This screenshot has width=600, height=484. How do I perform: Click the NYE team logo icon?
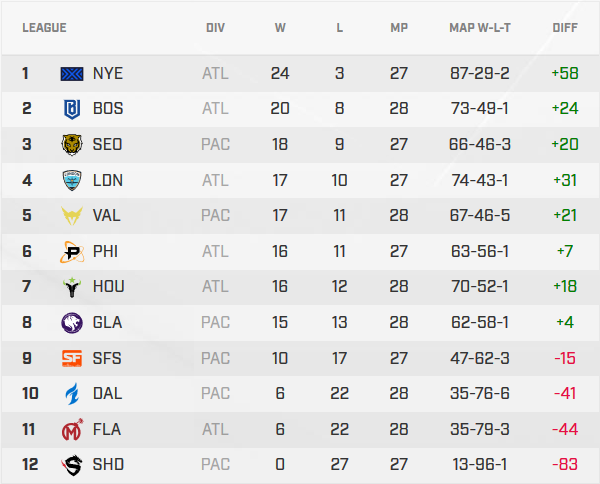[73, 73]
